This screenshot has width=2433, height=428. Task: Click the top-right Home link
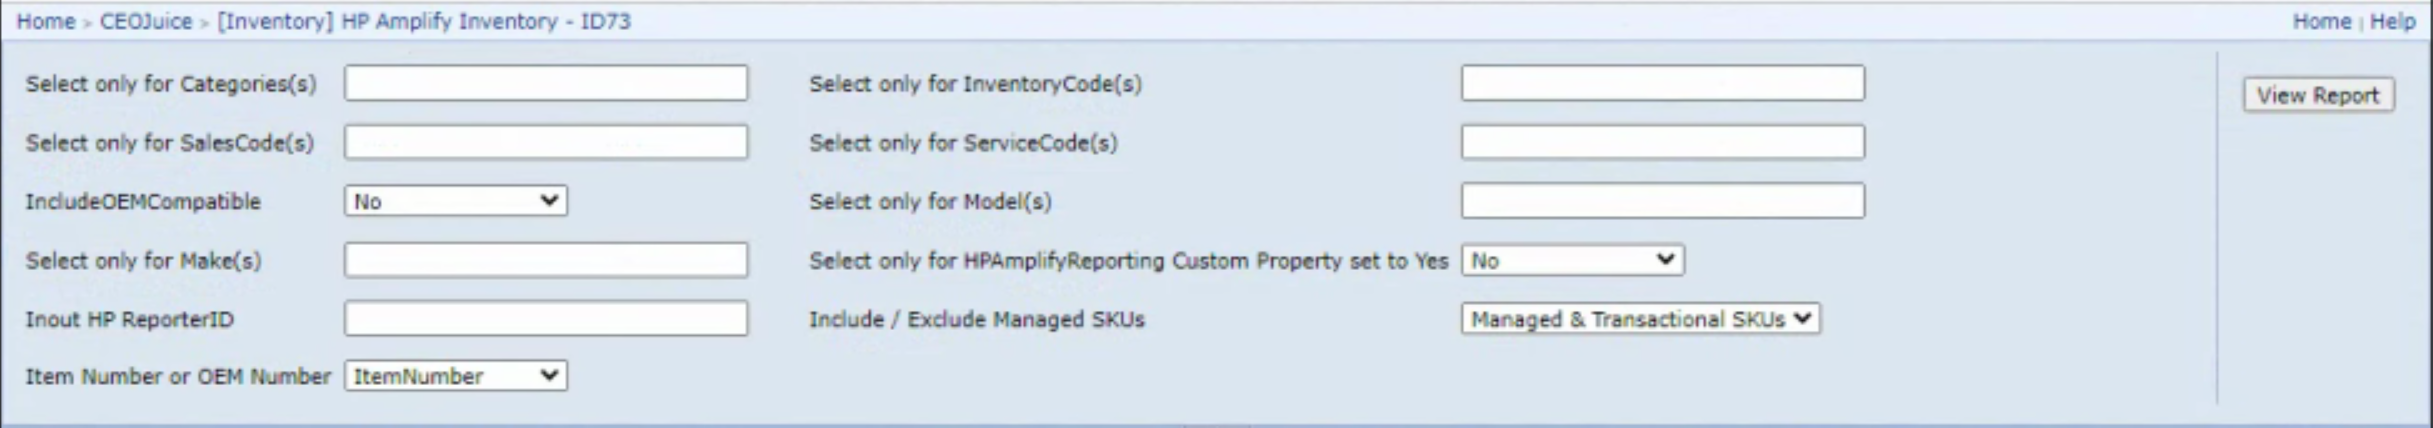(2321, 21)
